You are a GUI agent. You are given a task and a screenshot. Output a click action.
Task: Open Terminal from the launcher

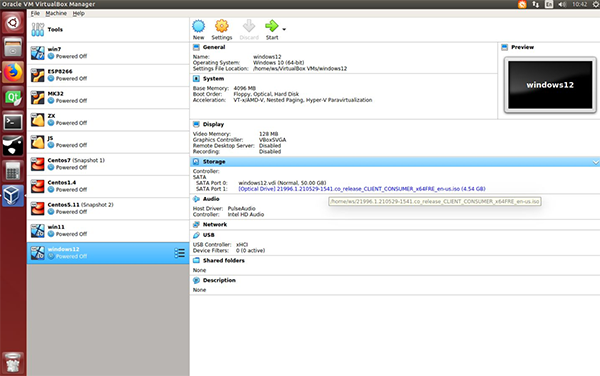click(13, 122)
